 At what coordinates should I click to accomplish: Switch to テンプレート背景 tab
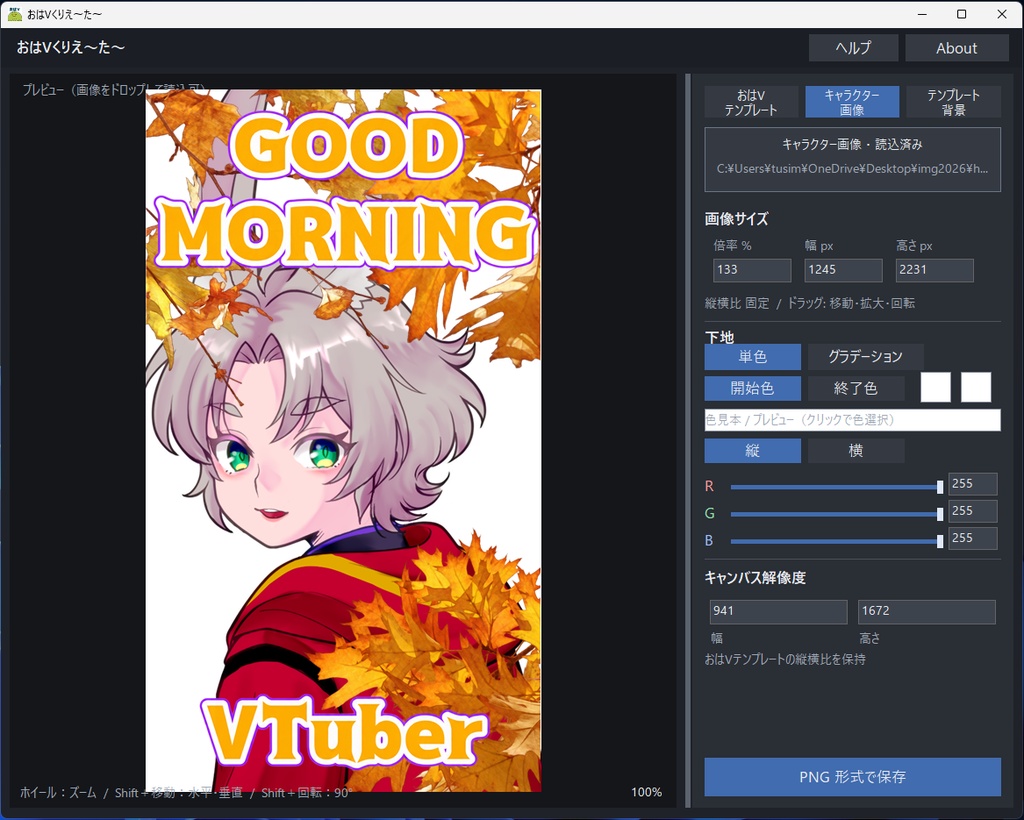click(x=953, y=102)
